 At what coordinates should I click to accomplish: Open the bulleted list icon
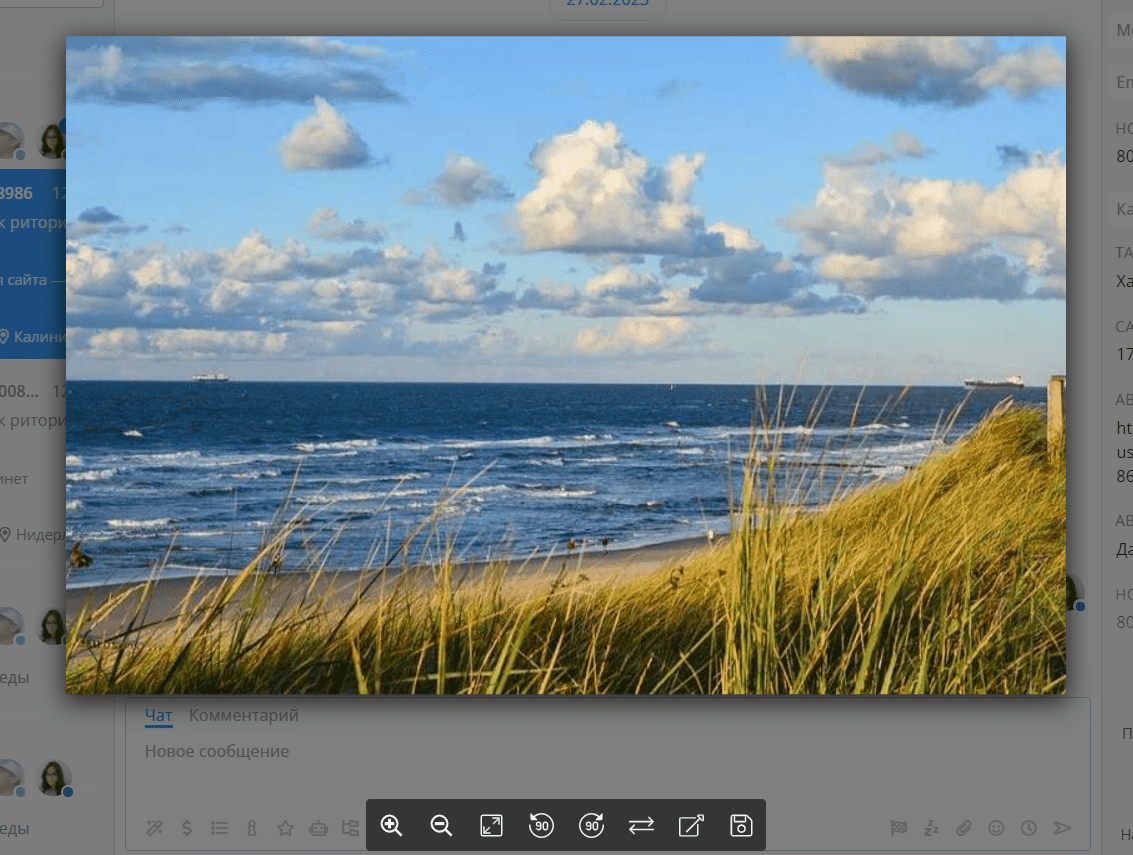coord(219,828)
